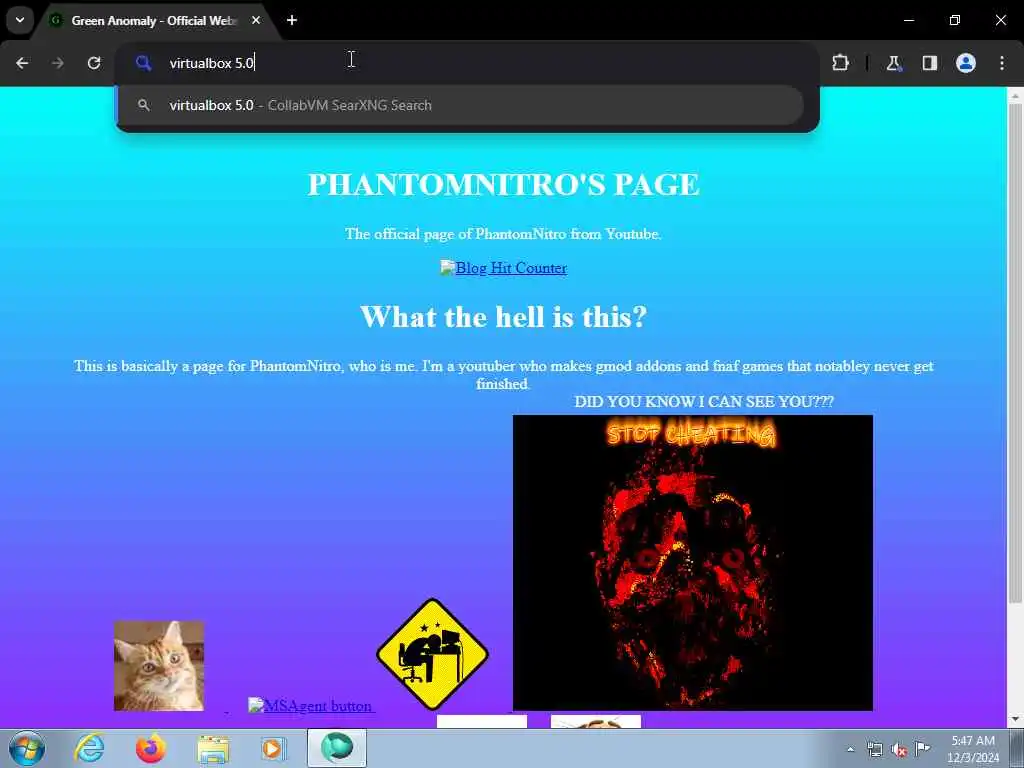Click the scrollbar up arrow

[x=1015, y=95]
